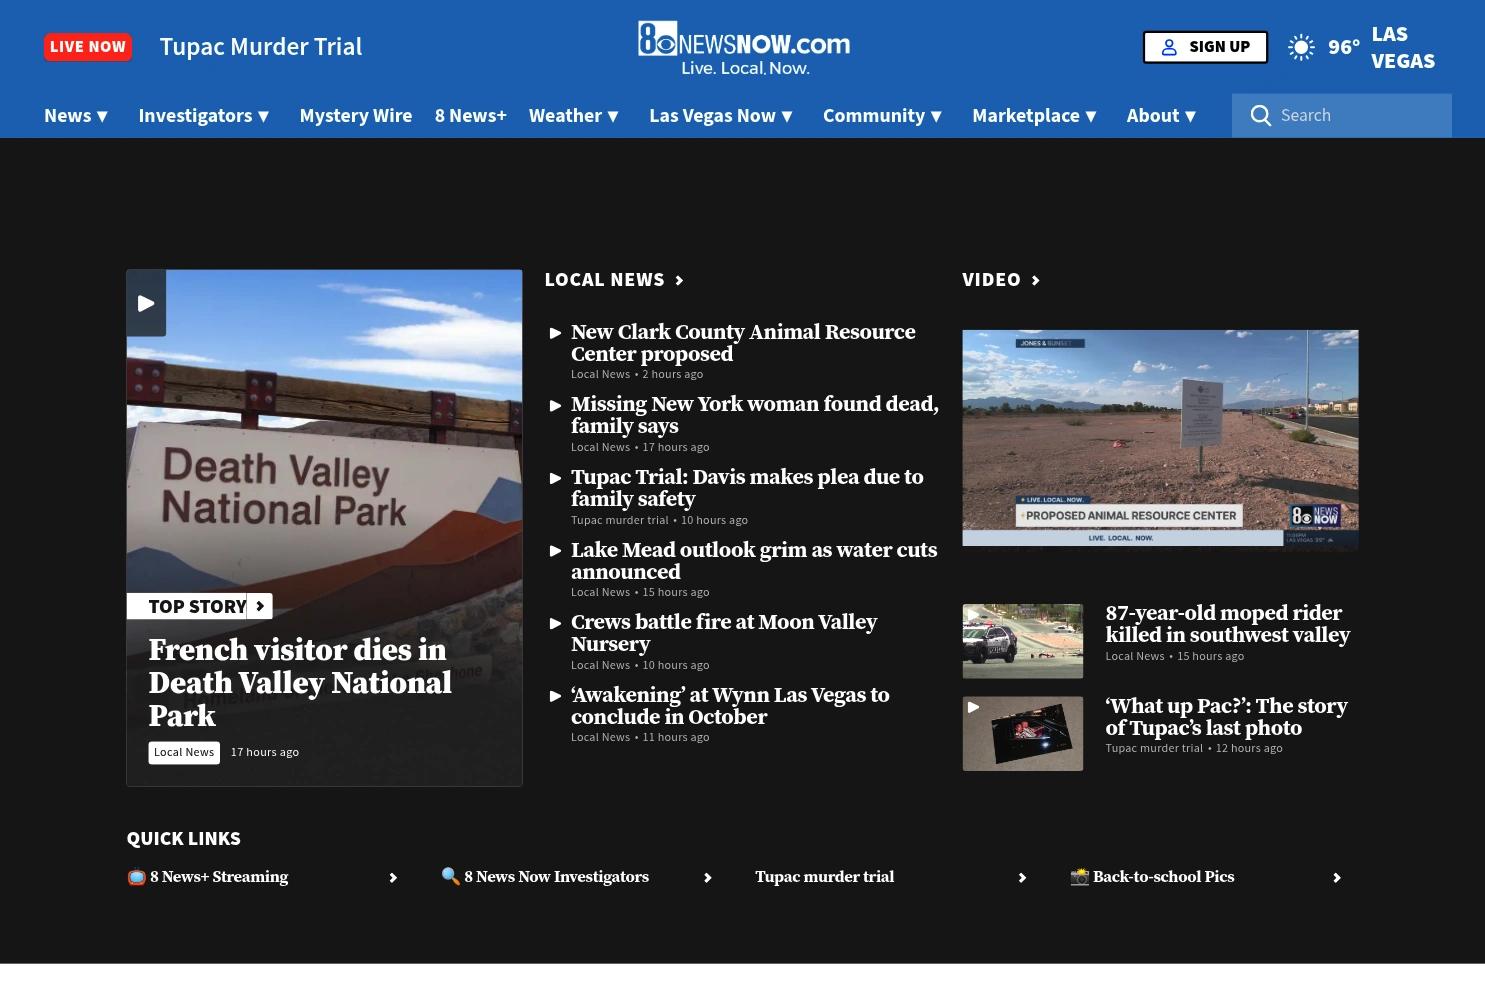The height and width of the screenshot is (990, 1485).
Task: Play the Proposed Animal Resource Center video
Action: point(1160,439)
